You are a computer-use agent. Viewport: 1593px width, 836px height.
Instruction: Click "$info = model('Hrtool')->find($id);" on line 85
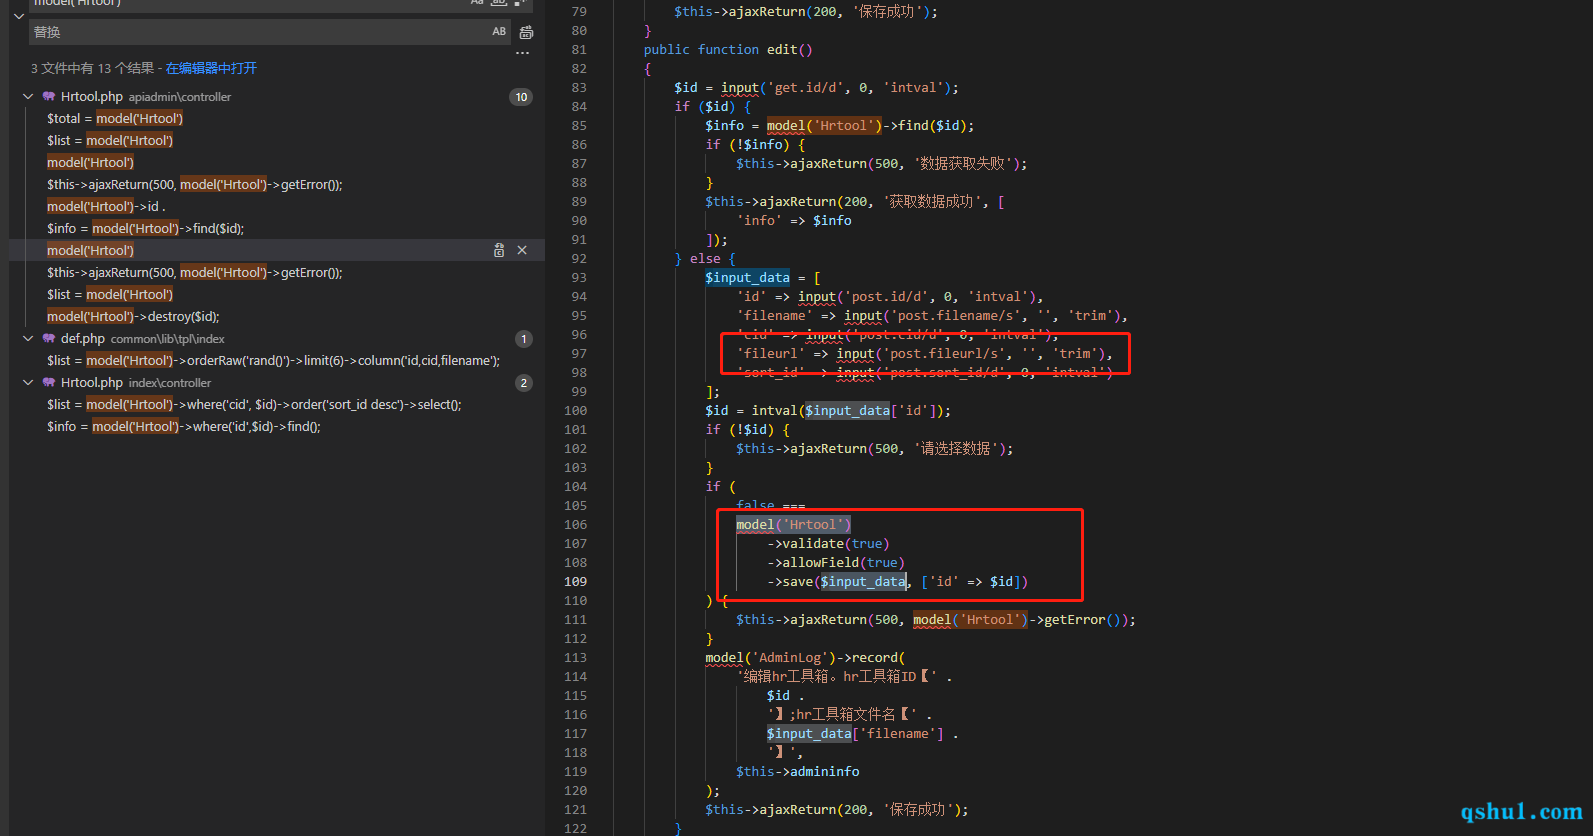(x=840, y=126)
